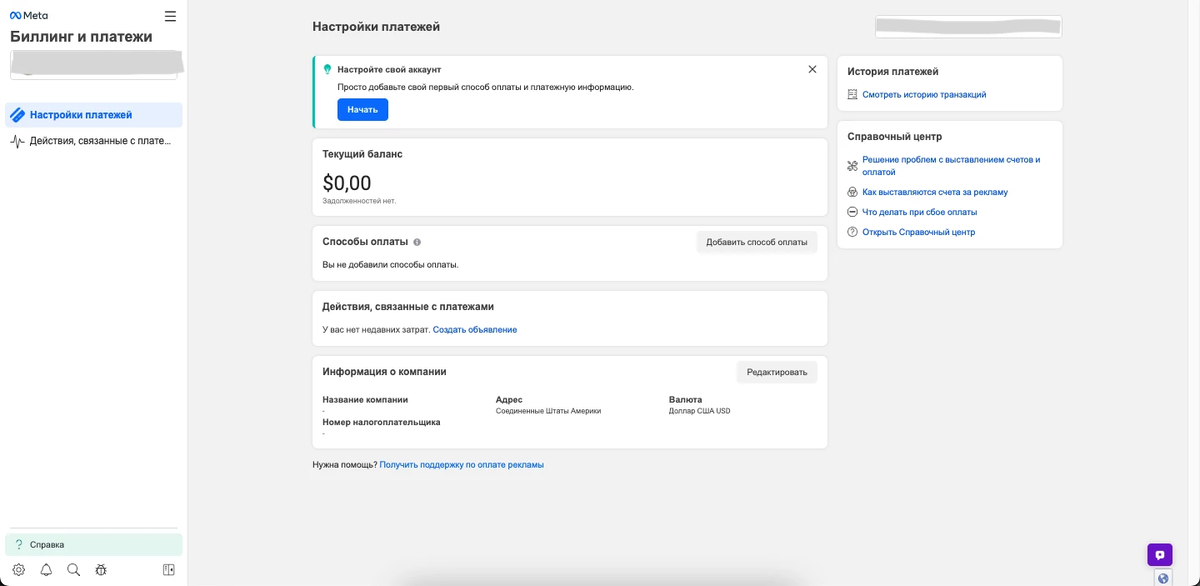Dismiss the Настройте свой аккаунт banner
Image resolution: width=1200 pixels, height=586 pixels.
[812, 69]
